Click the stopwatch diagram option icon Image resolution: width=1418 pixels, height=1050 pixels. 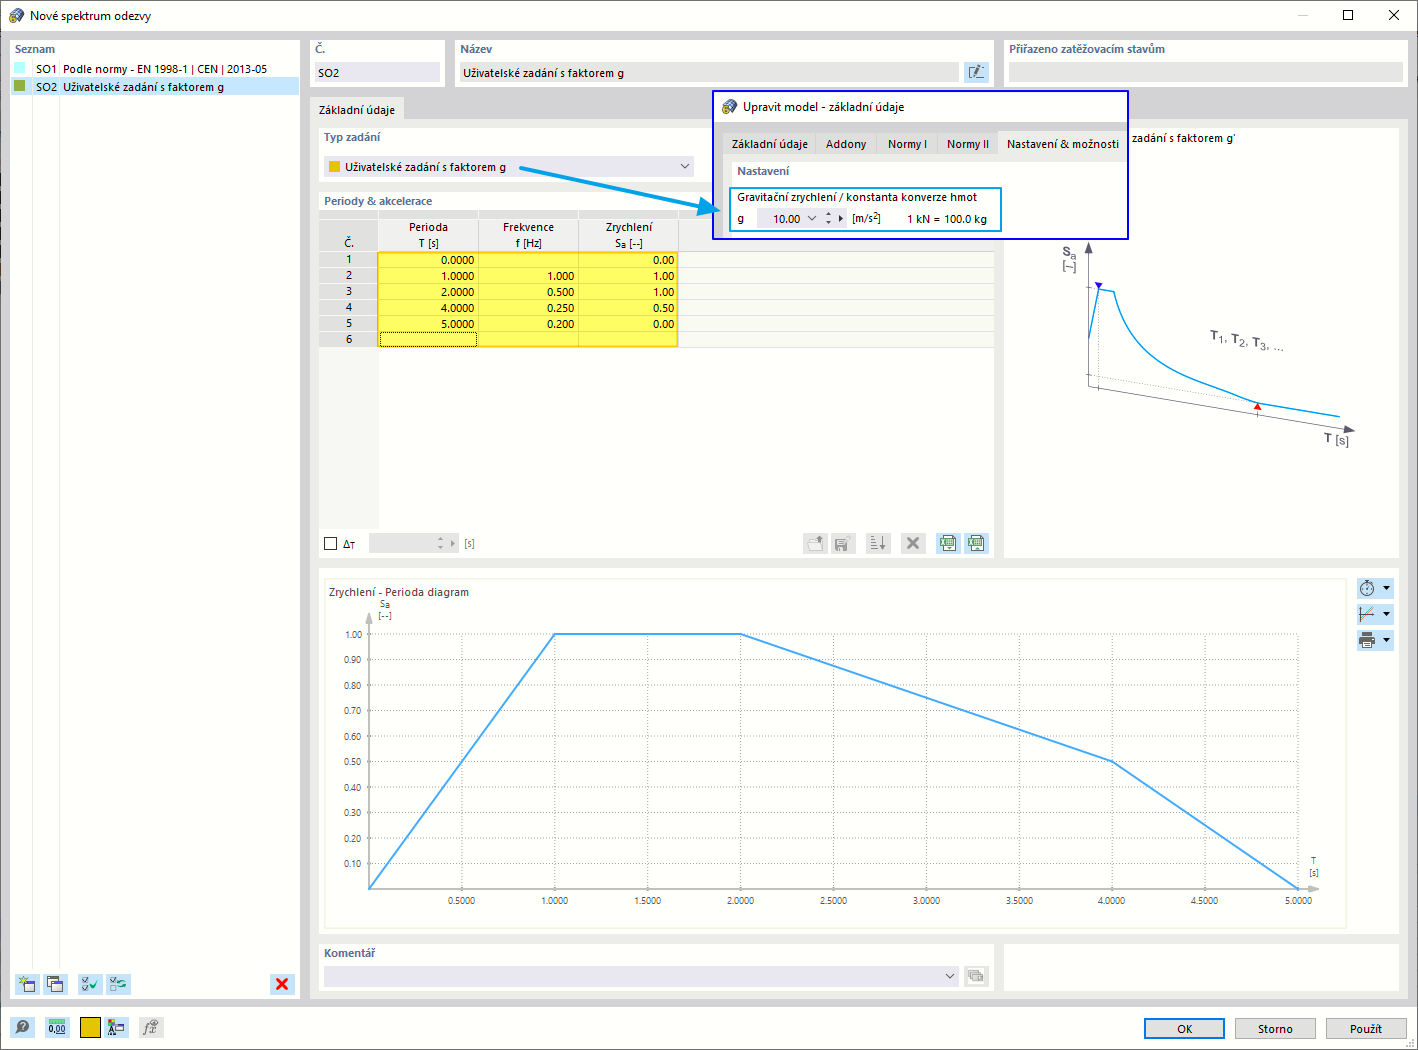pos(1367,588)
